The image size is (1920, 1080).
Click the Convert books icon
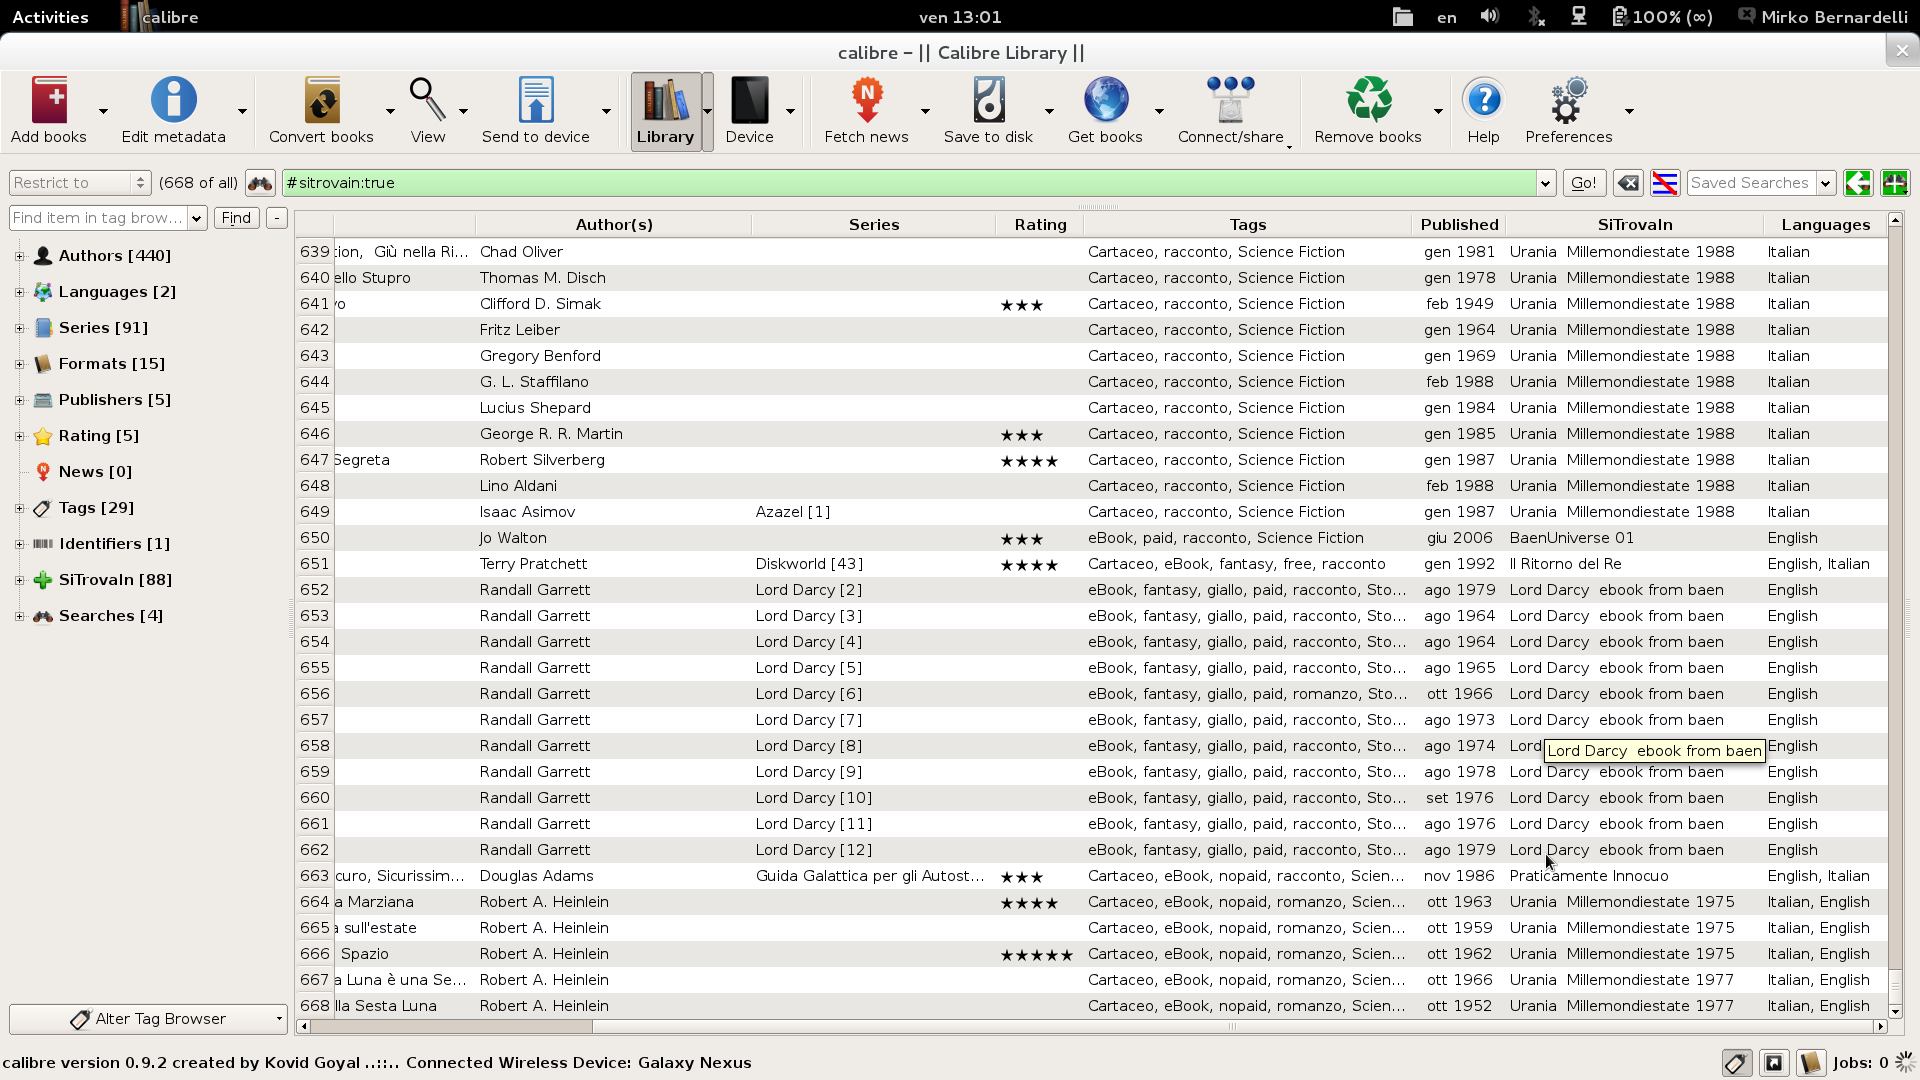click(x=321, y=101)
